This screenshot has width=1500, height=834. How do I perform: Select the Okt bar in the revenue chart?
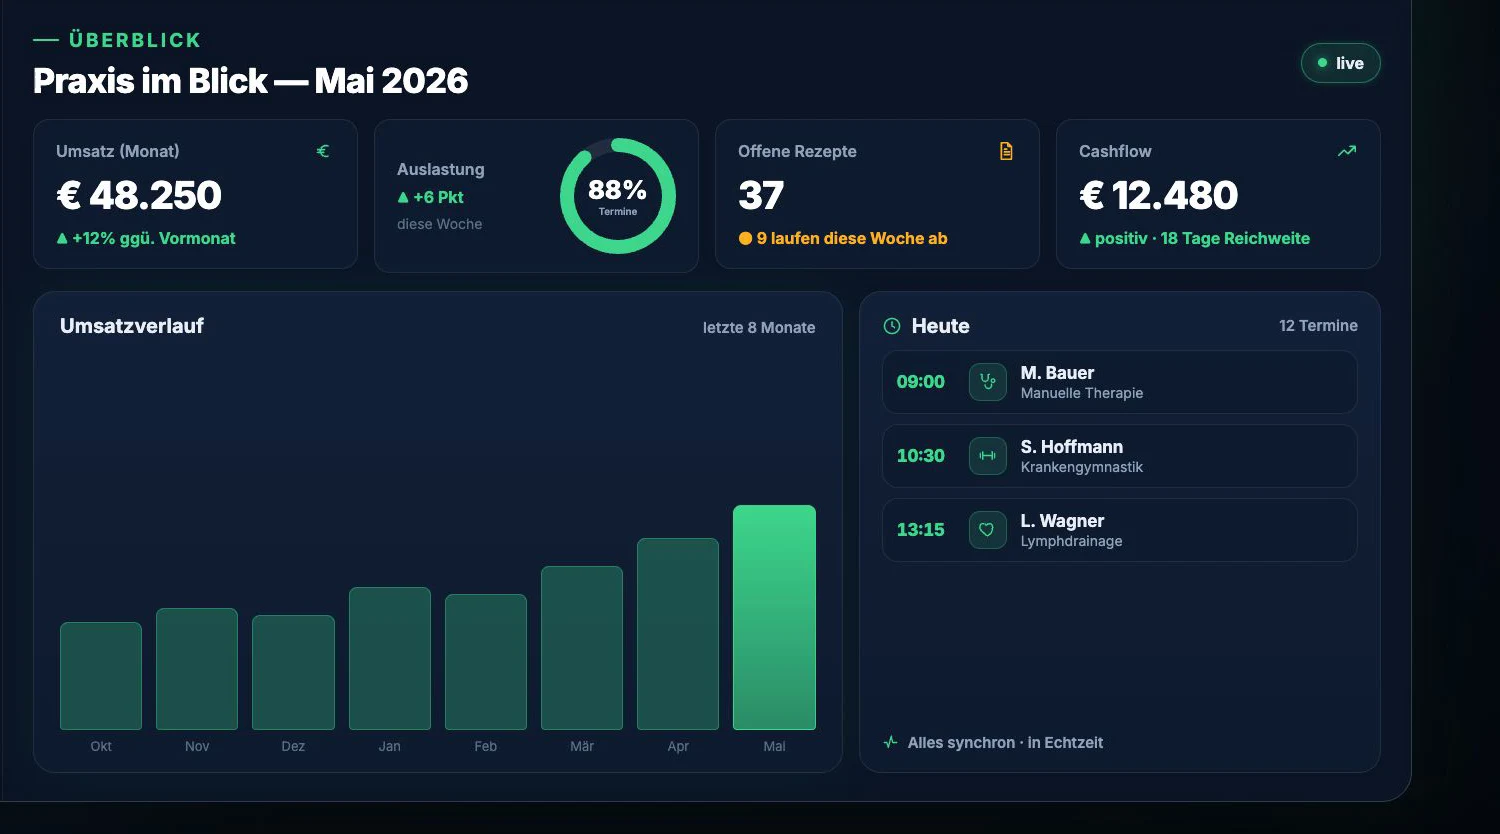click(x=101, y=676)
